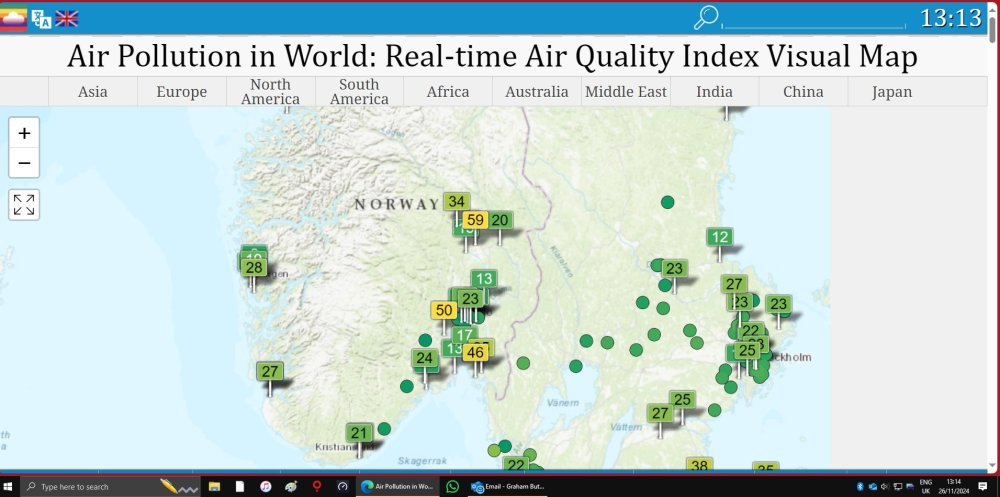Click the AQI 24 station marker

pos(425,359)
